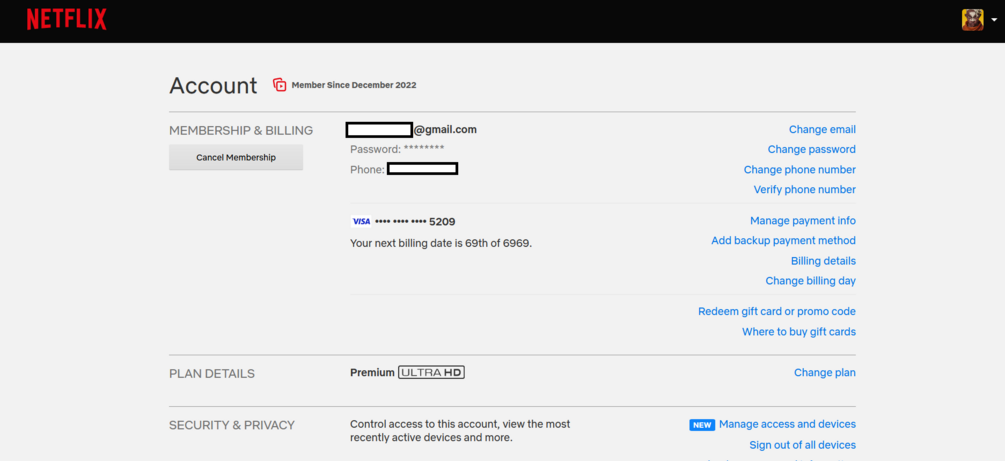Click Sign out of all devices

tap(802, 445)
